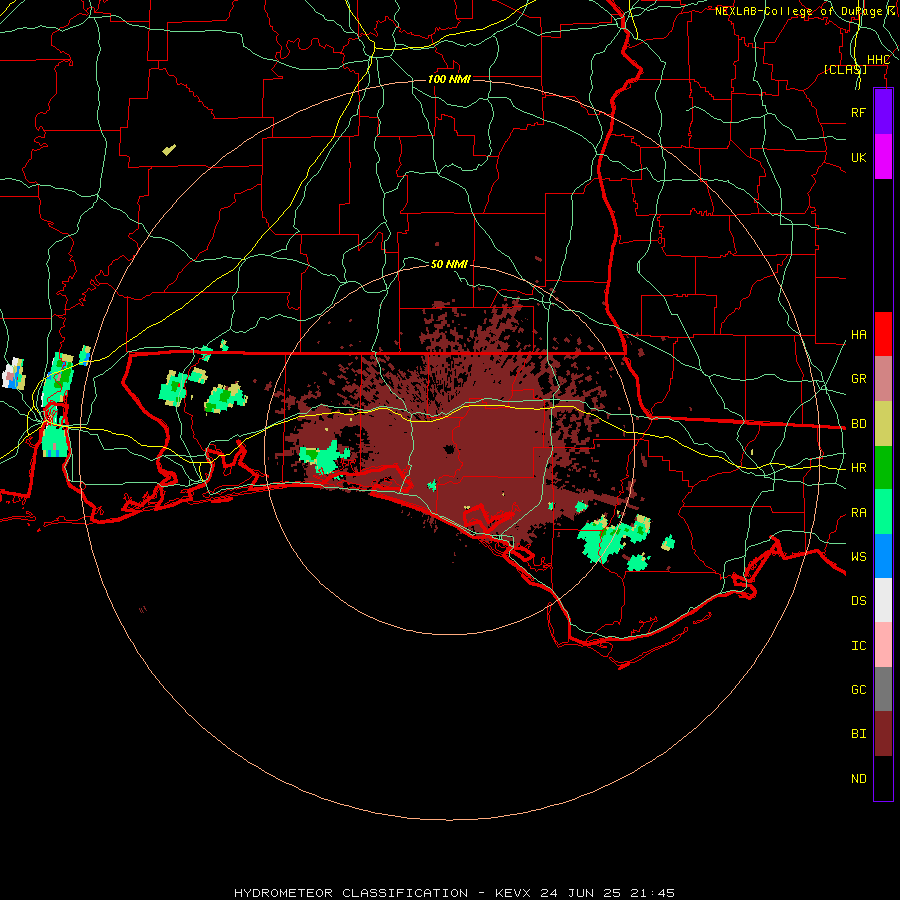This screenshot has height=900, width=900.
Task: Click the GC gray legend swatch
Action: point(883,689)
